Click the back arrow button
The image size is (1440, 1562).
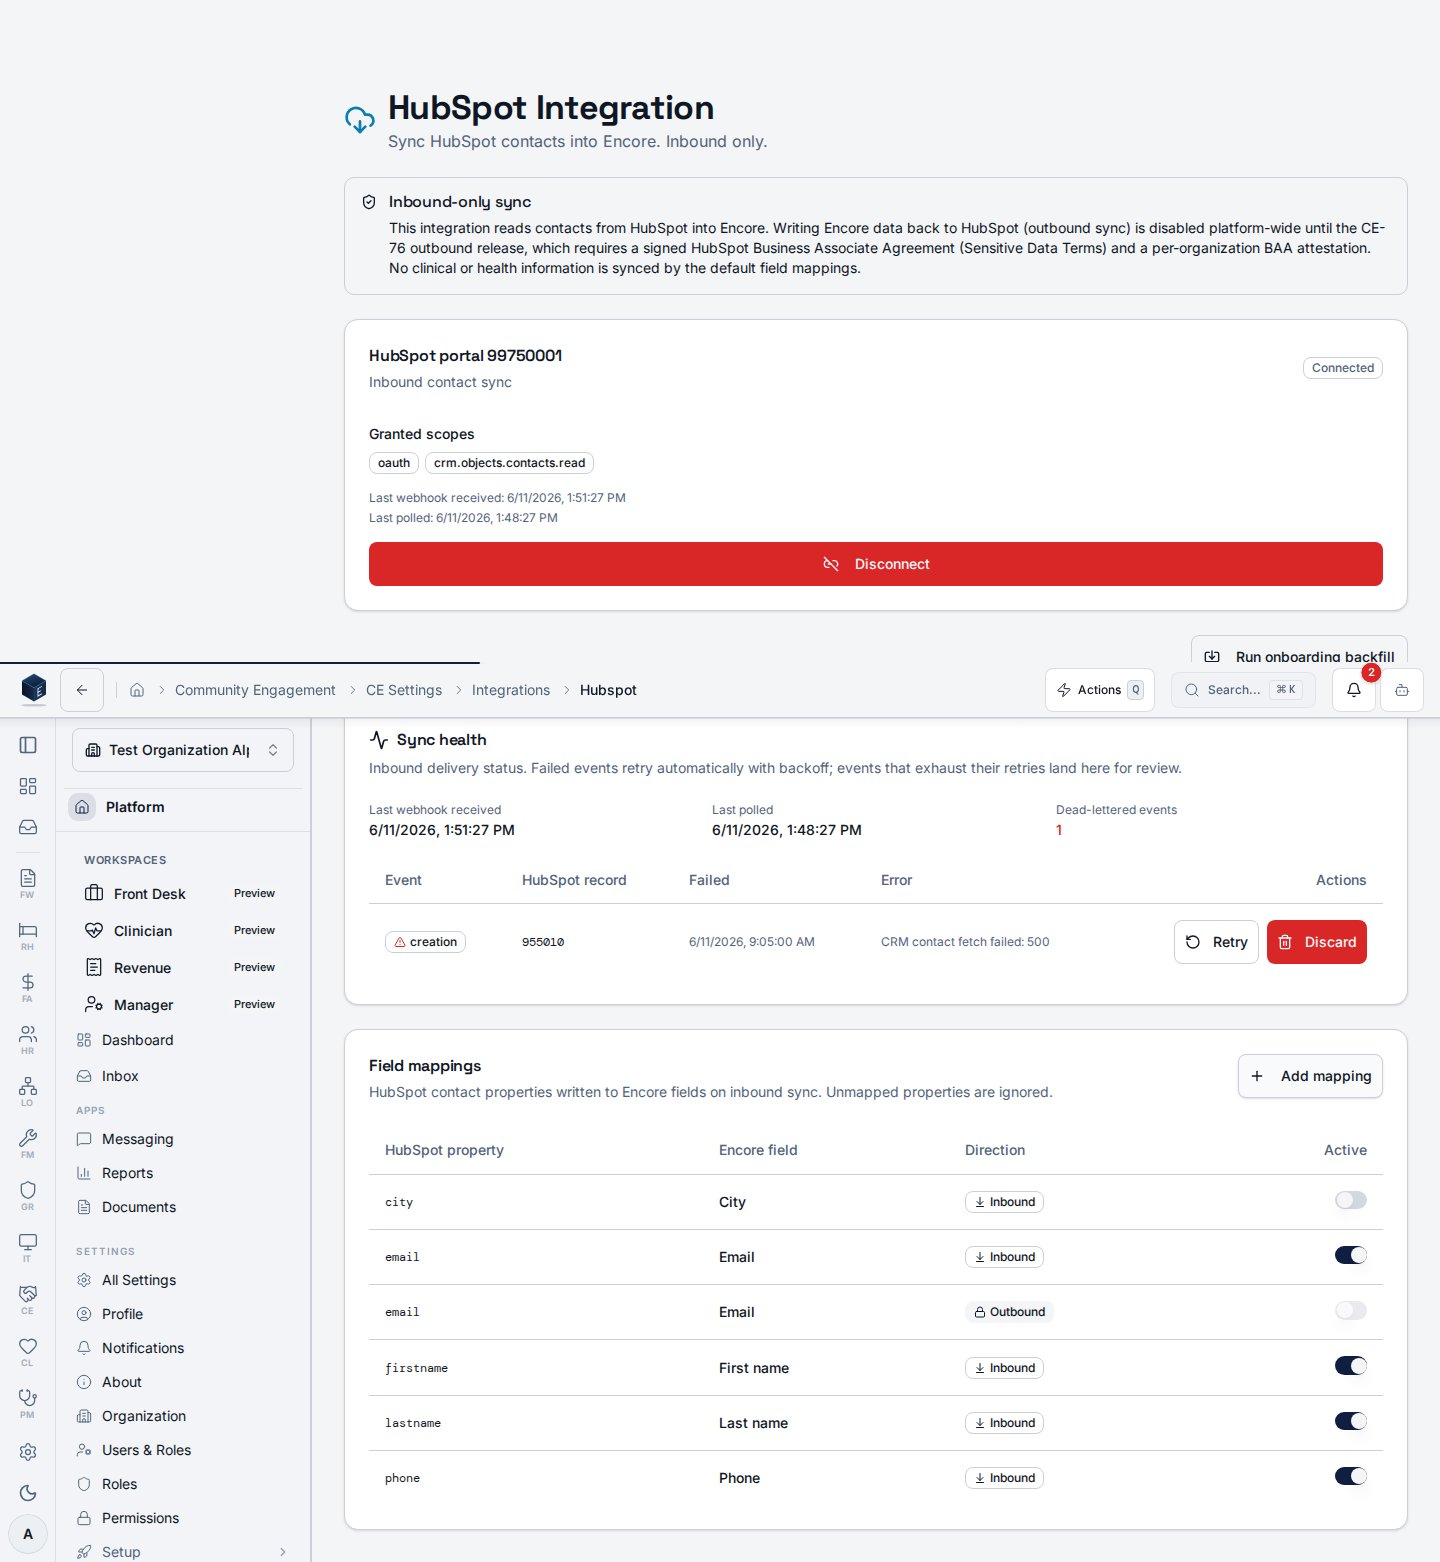[82, 690]
